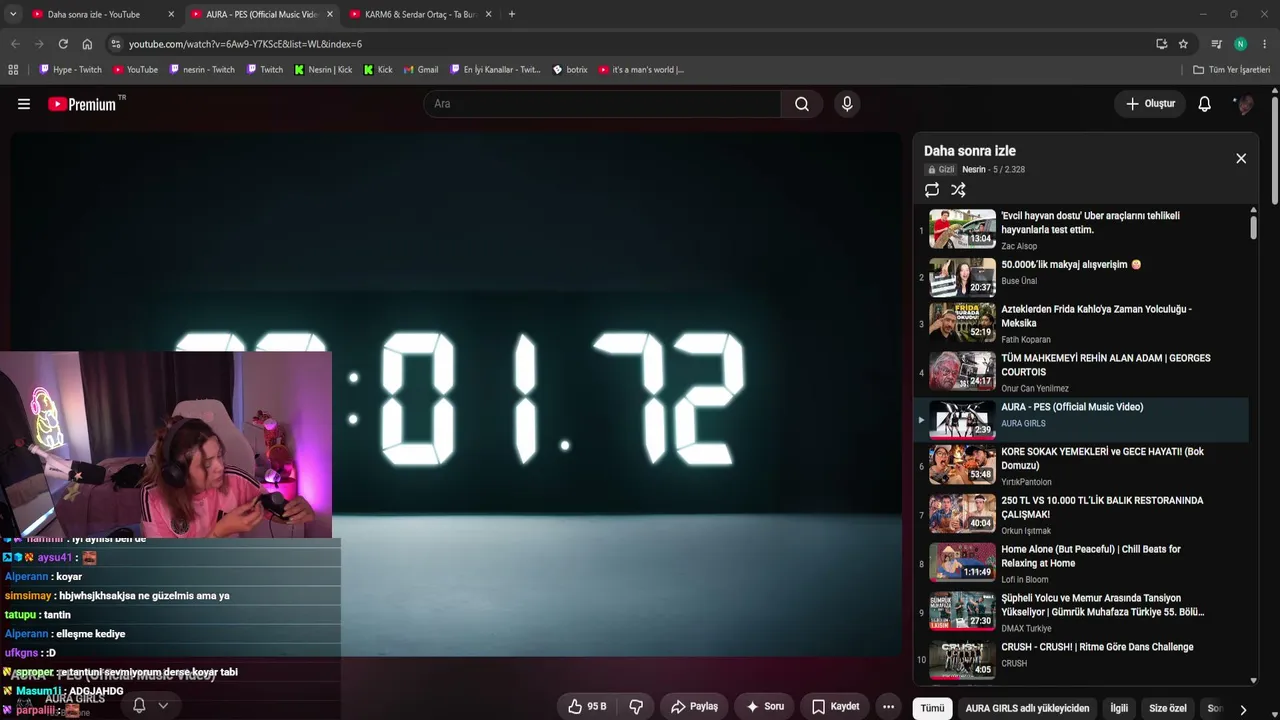Image resolution: width=1280 pixels, height=720 pixels.
Task: Open YouTube notifications bell in header
Action: [1205, 104]
